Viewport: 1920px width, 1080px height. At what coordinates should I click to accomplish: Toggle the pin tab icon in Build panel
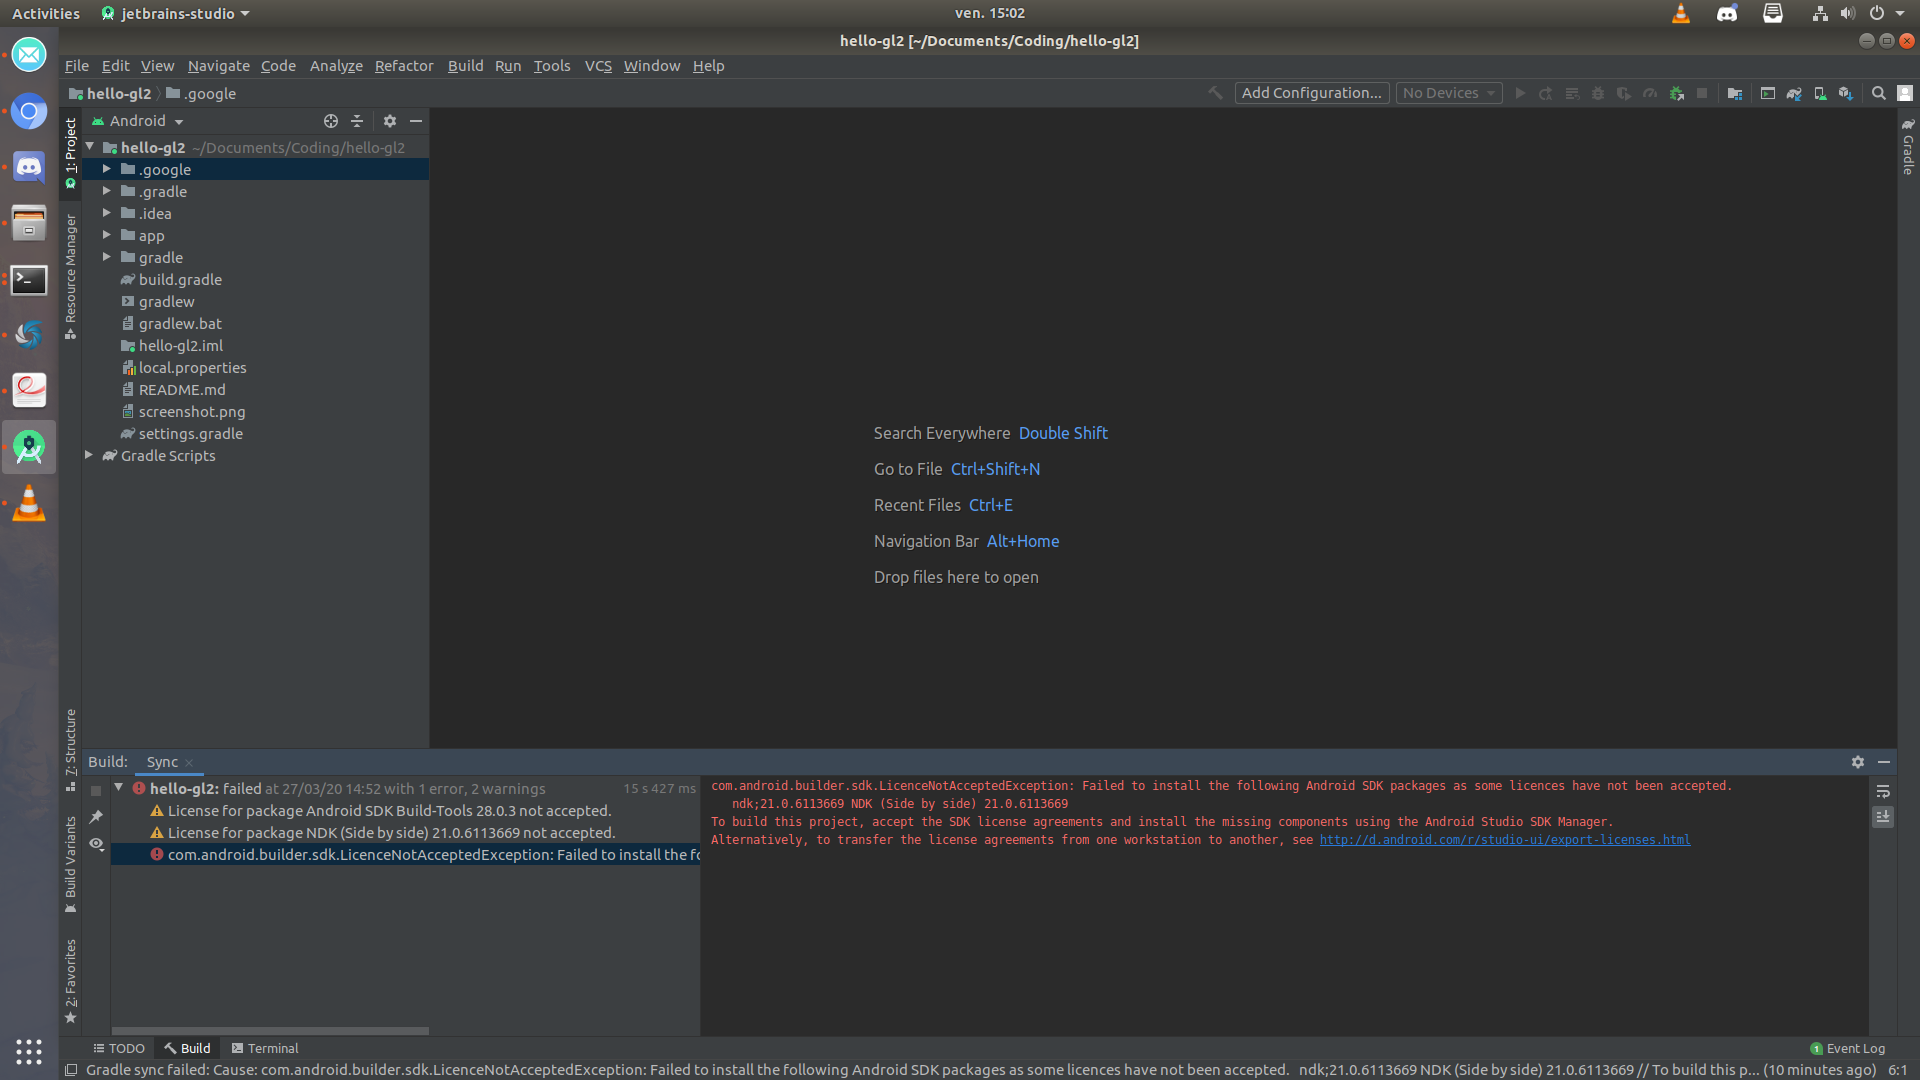coord(96,817)
